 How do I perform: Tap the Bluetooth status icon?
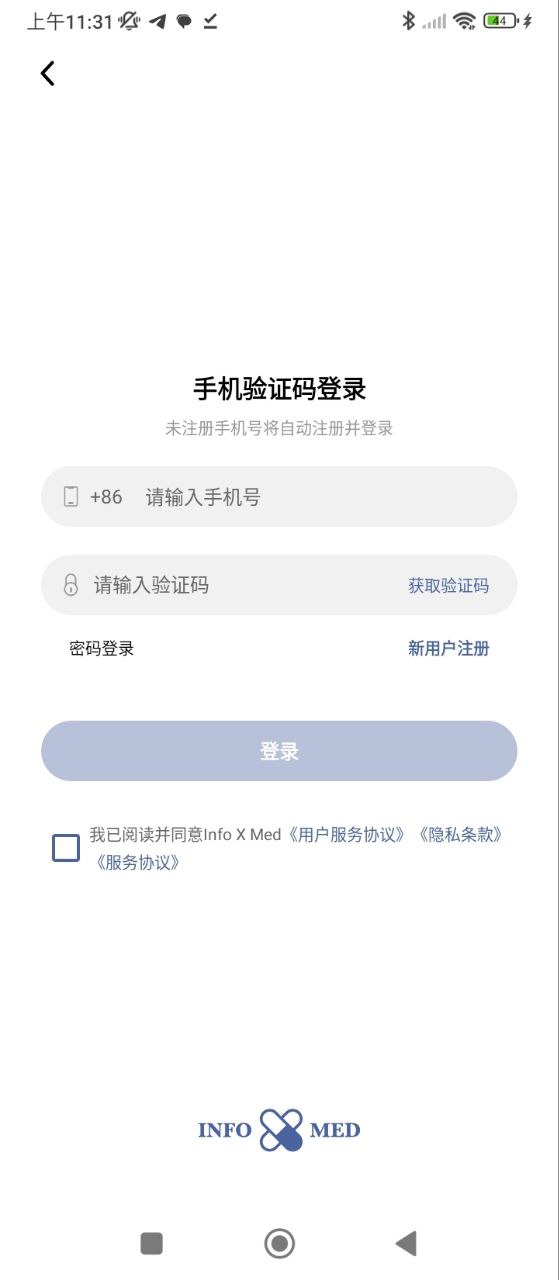point(408,21)
